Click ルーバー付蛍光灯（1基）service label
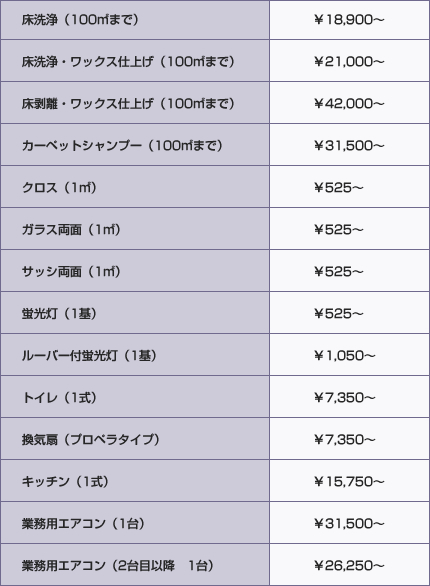Screen dimensions: 430x586 pos(89,355)
